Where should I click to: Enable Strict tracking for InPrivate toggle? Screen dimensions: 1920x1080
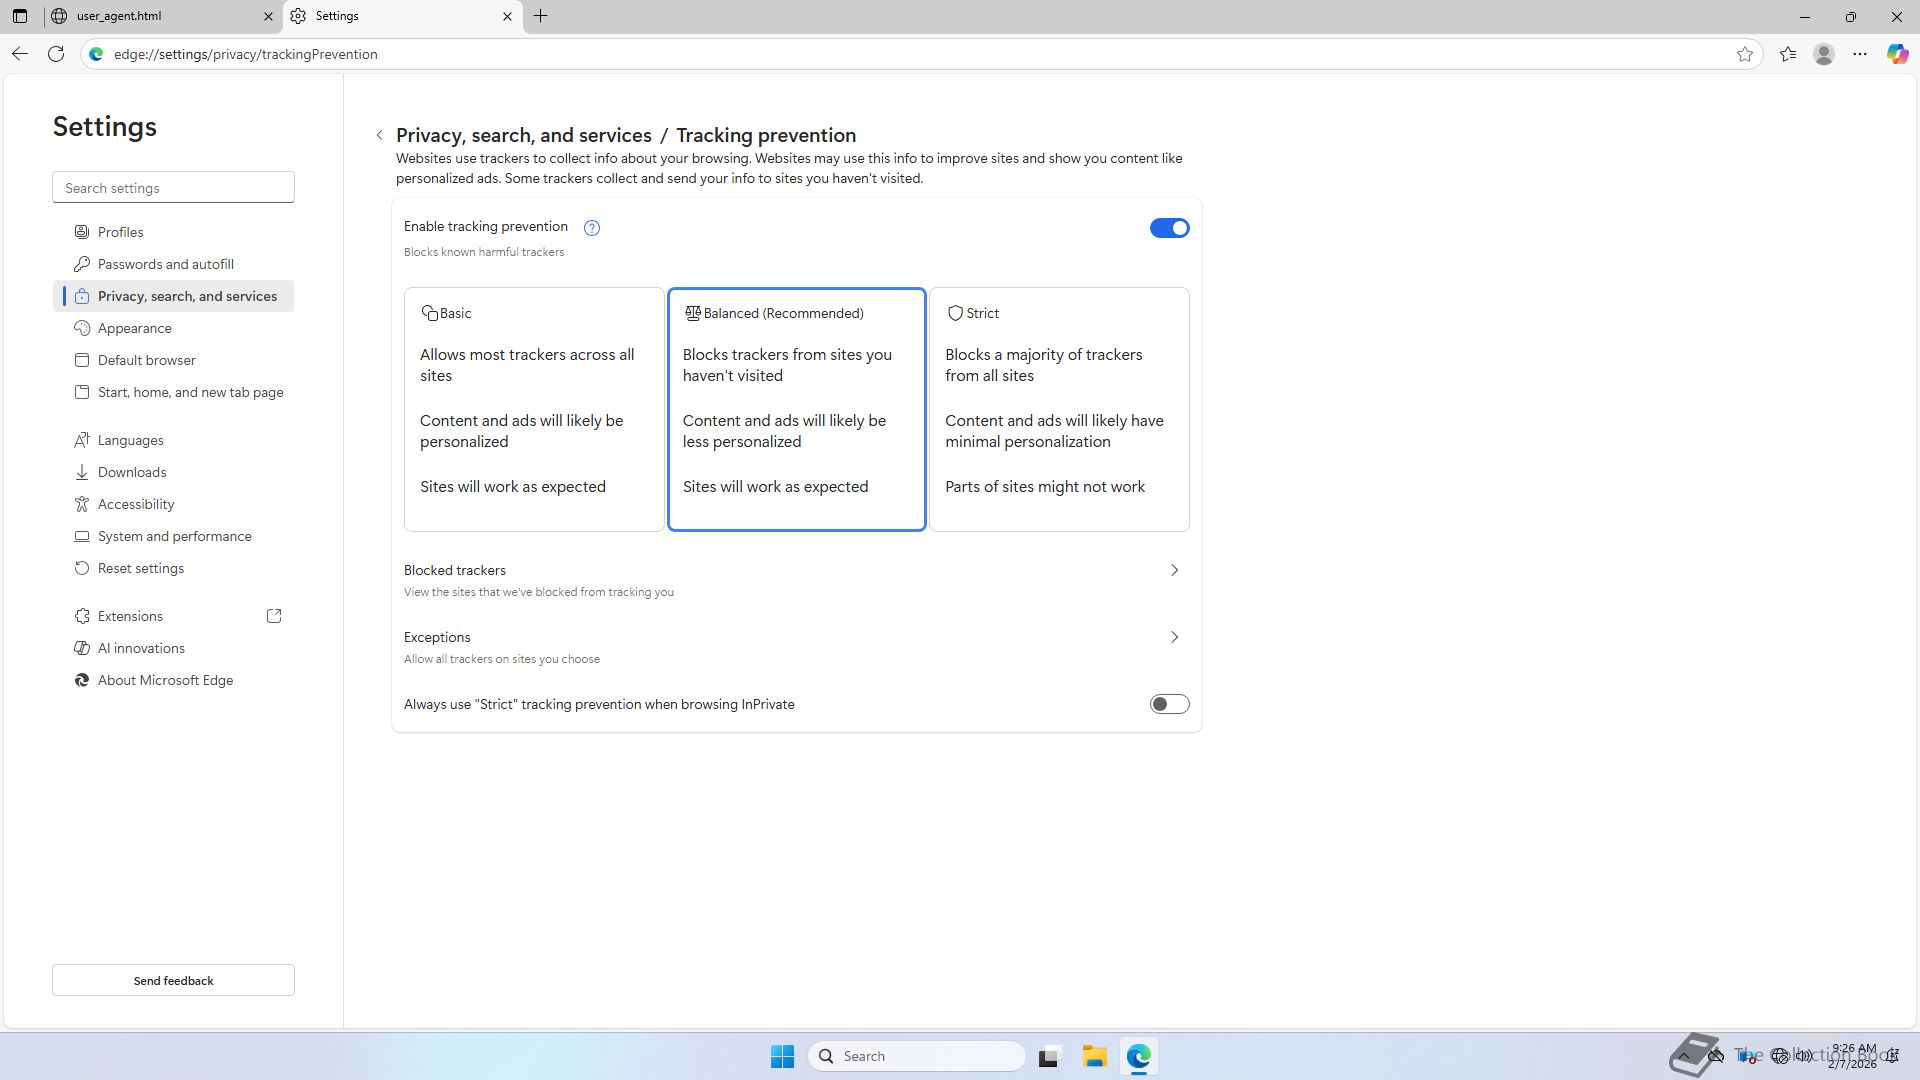(x=1169, y=704)
